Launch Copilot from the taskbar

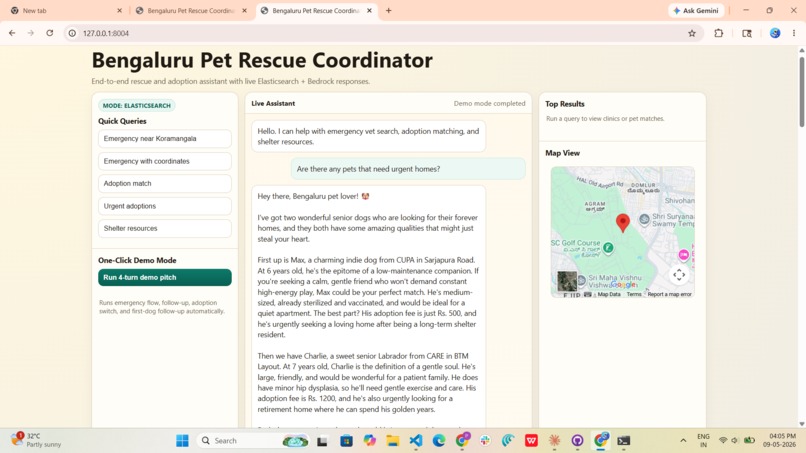(370, 441)
